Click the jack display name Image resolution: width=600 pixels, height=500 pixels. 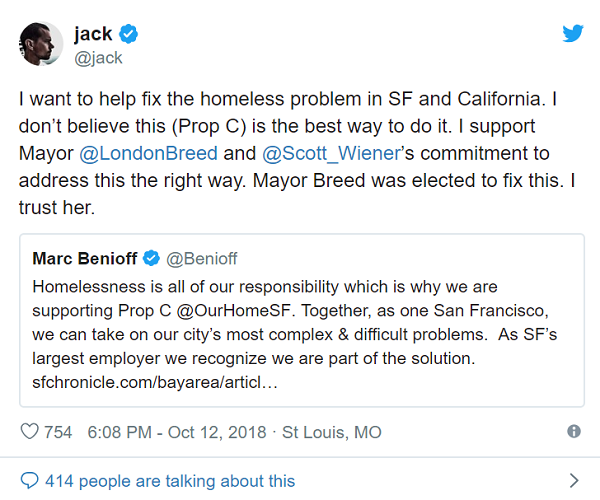tap(93, 35)
